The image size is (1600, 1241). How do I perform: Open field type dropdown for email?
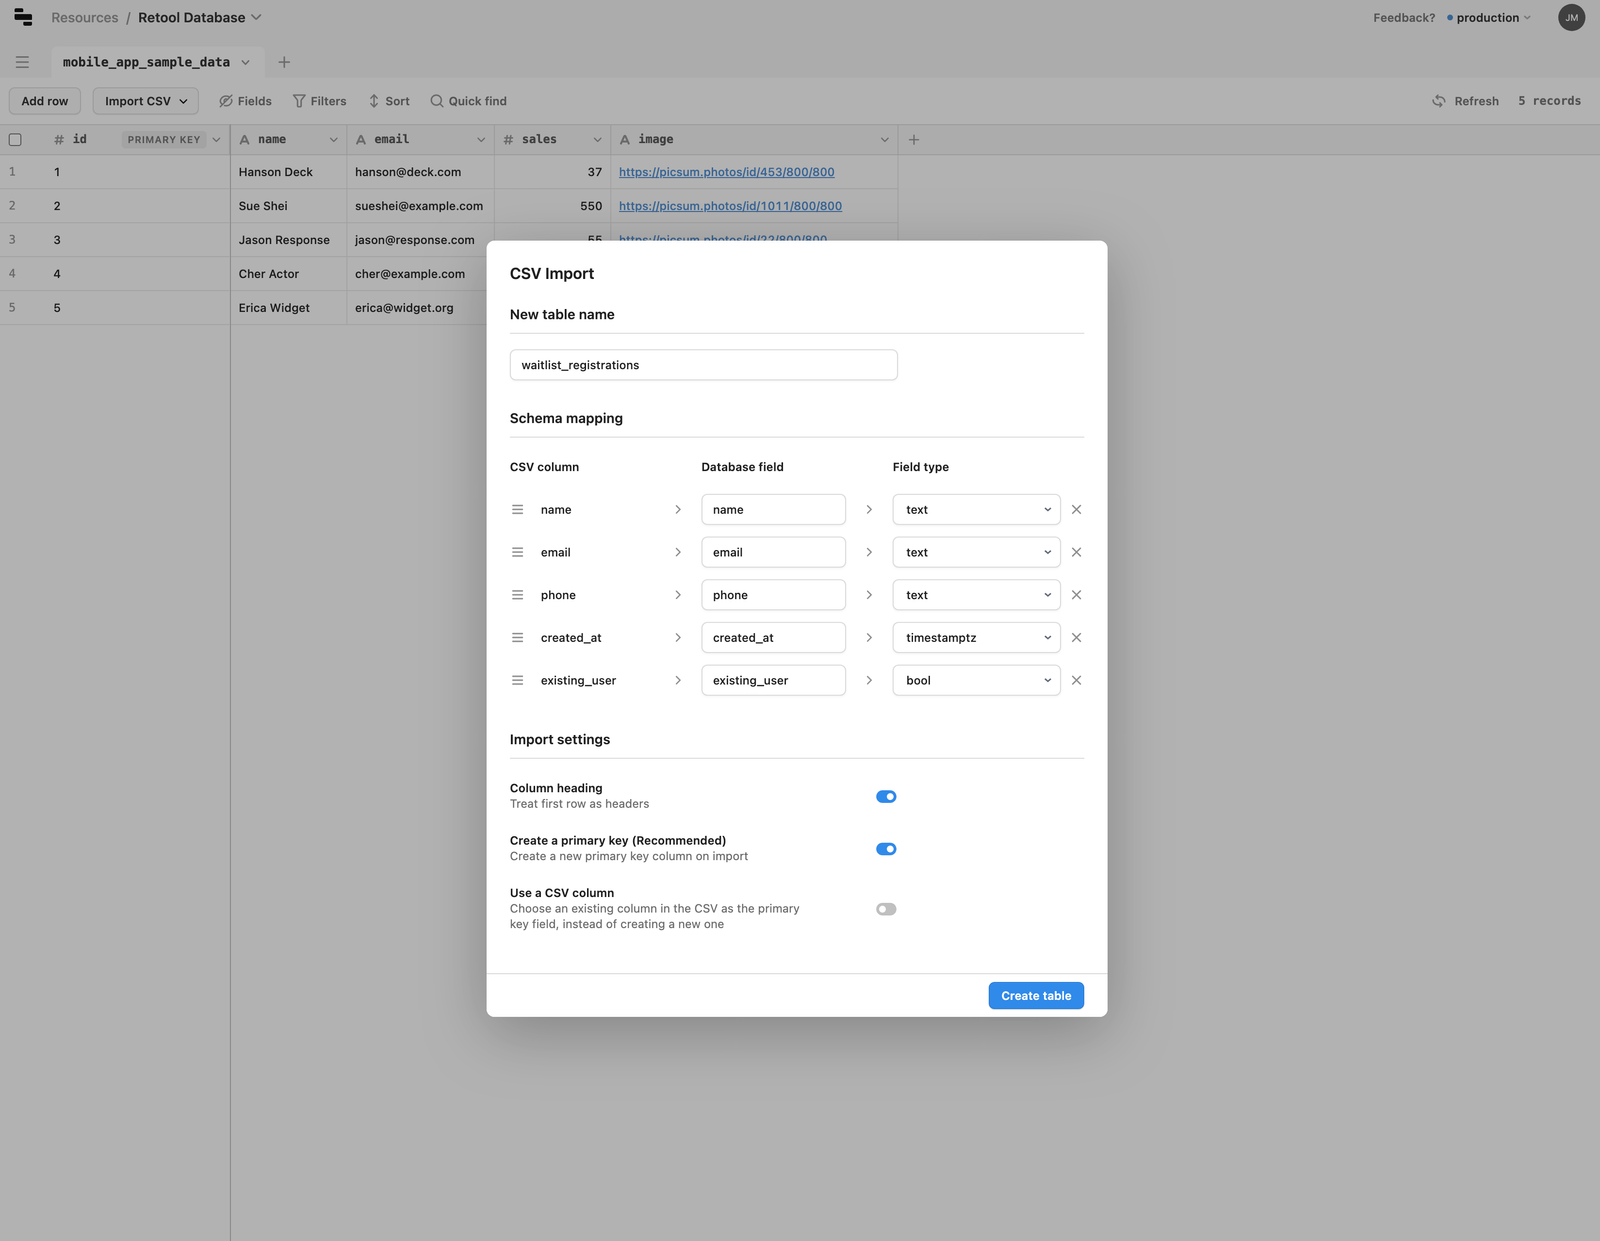[976, 552]
